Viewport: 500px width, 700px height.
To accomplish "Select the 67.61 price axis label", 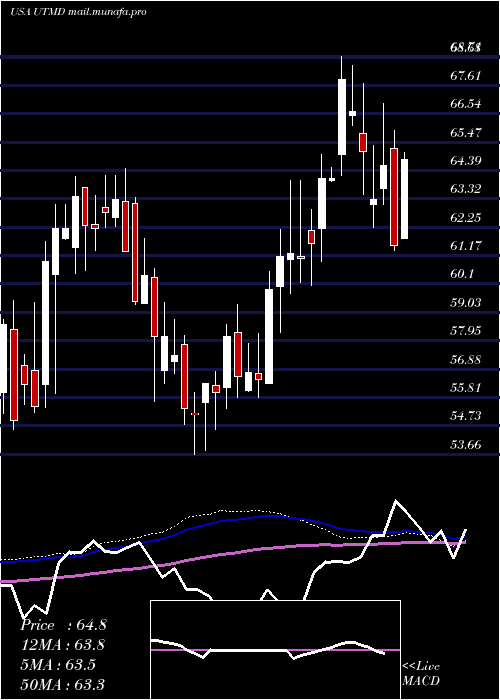I will (466, 75).
